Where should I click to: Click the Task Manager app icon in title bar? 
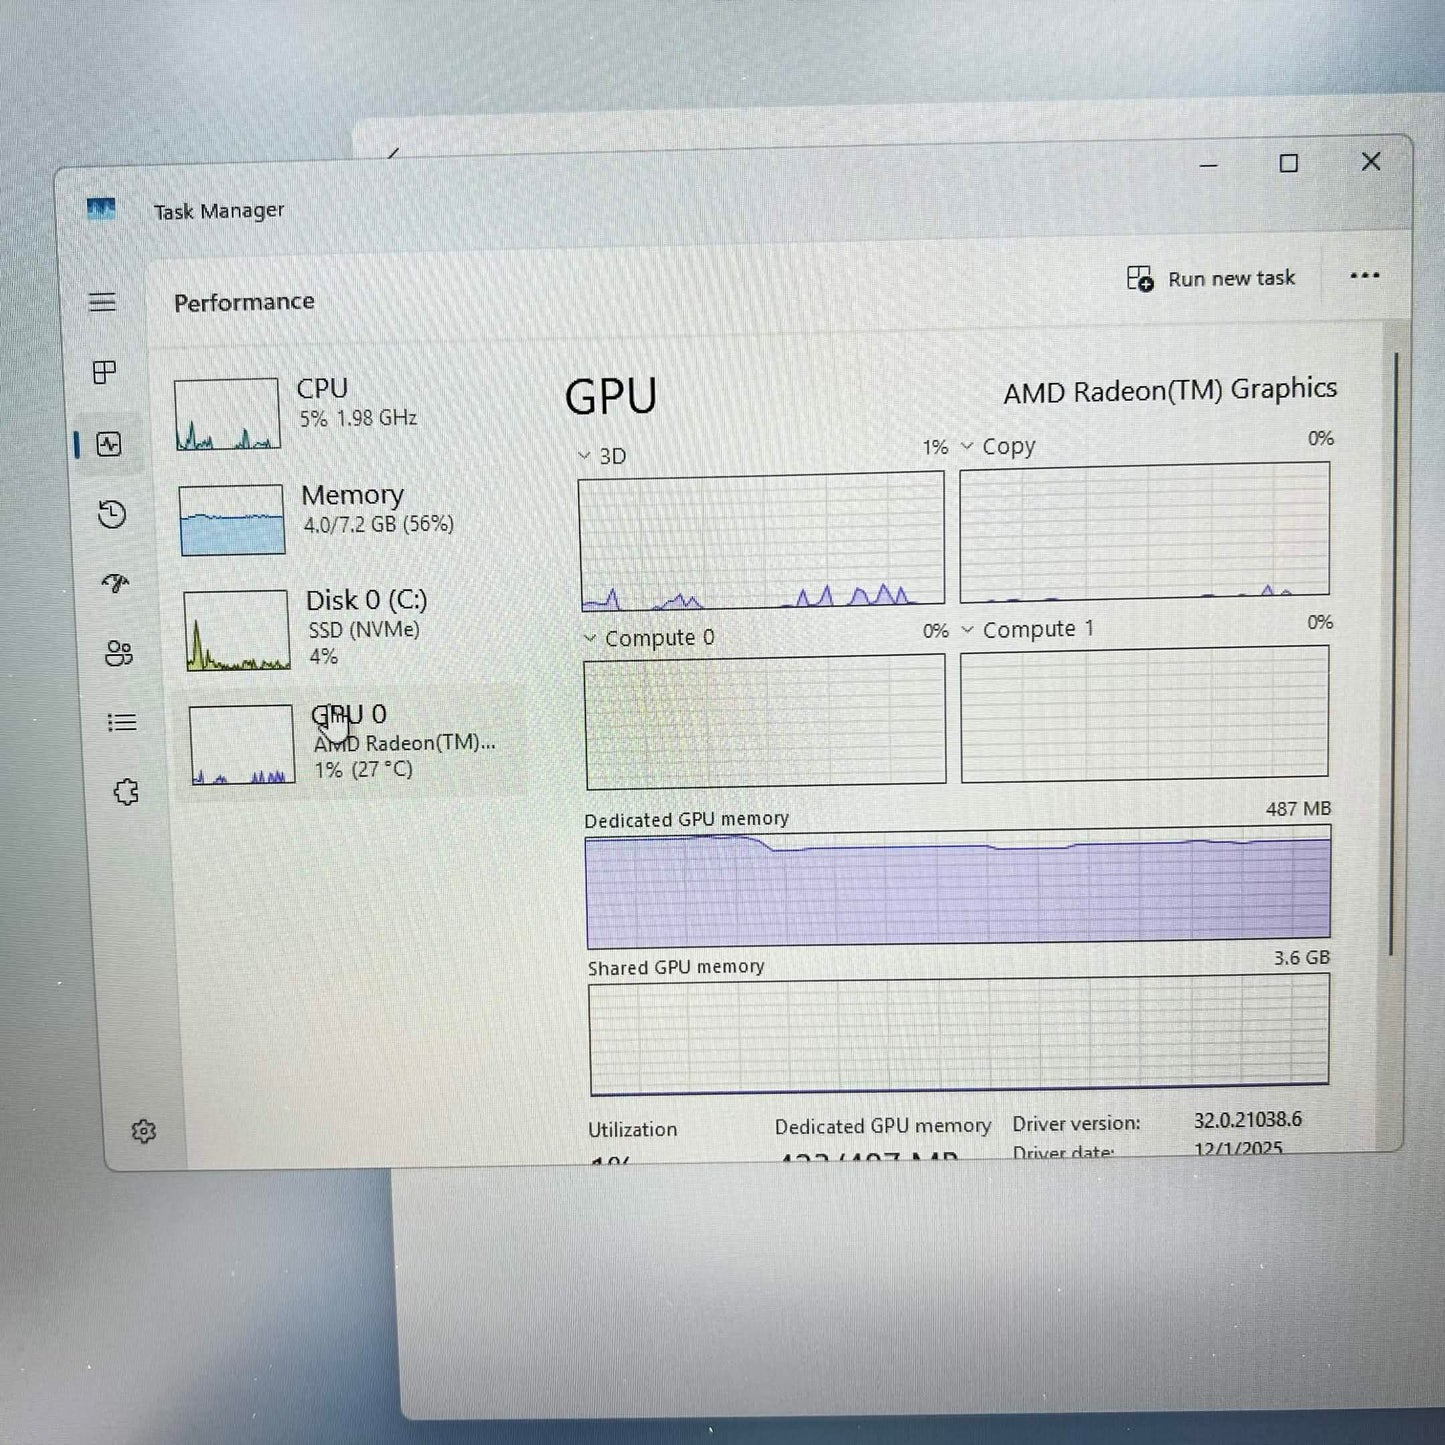(x=101, y=209)
